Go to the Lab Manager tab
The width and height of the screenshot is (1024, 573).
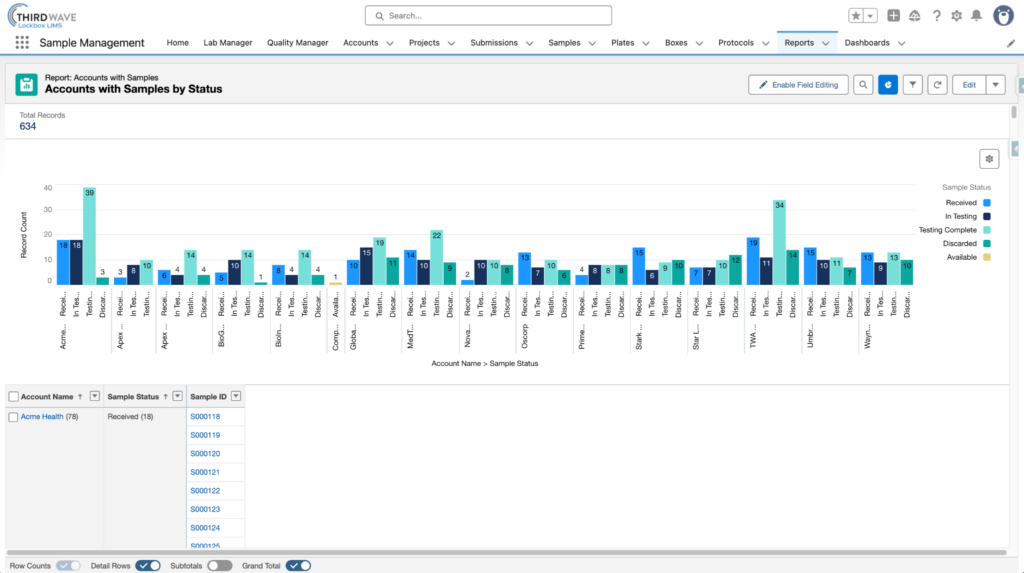(x=228, y=42)
